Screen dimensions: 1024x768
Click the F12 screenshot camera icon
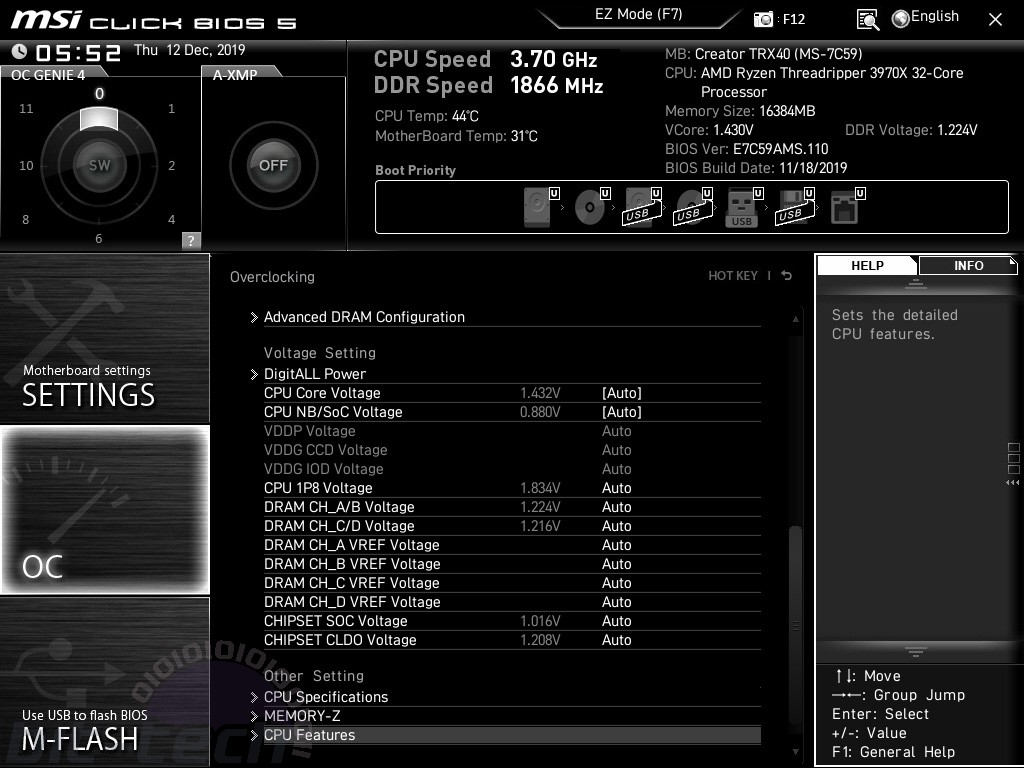point(763,19)
